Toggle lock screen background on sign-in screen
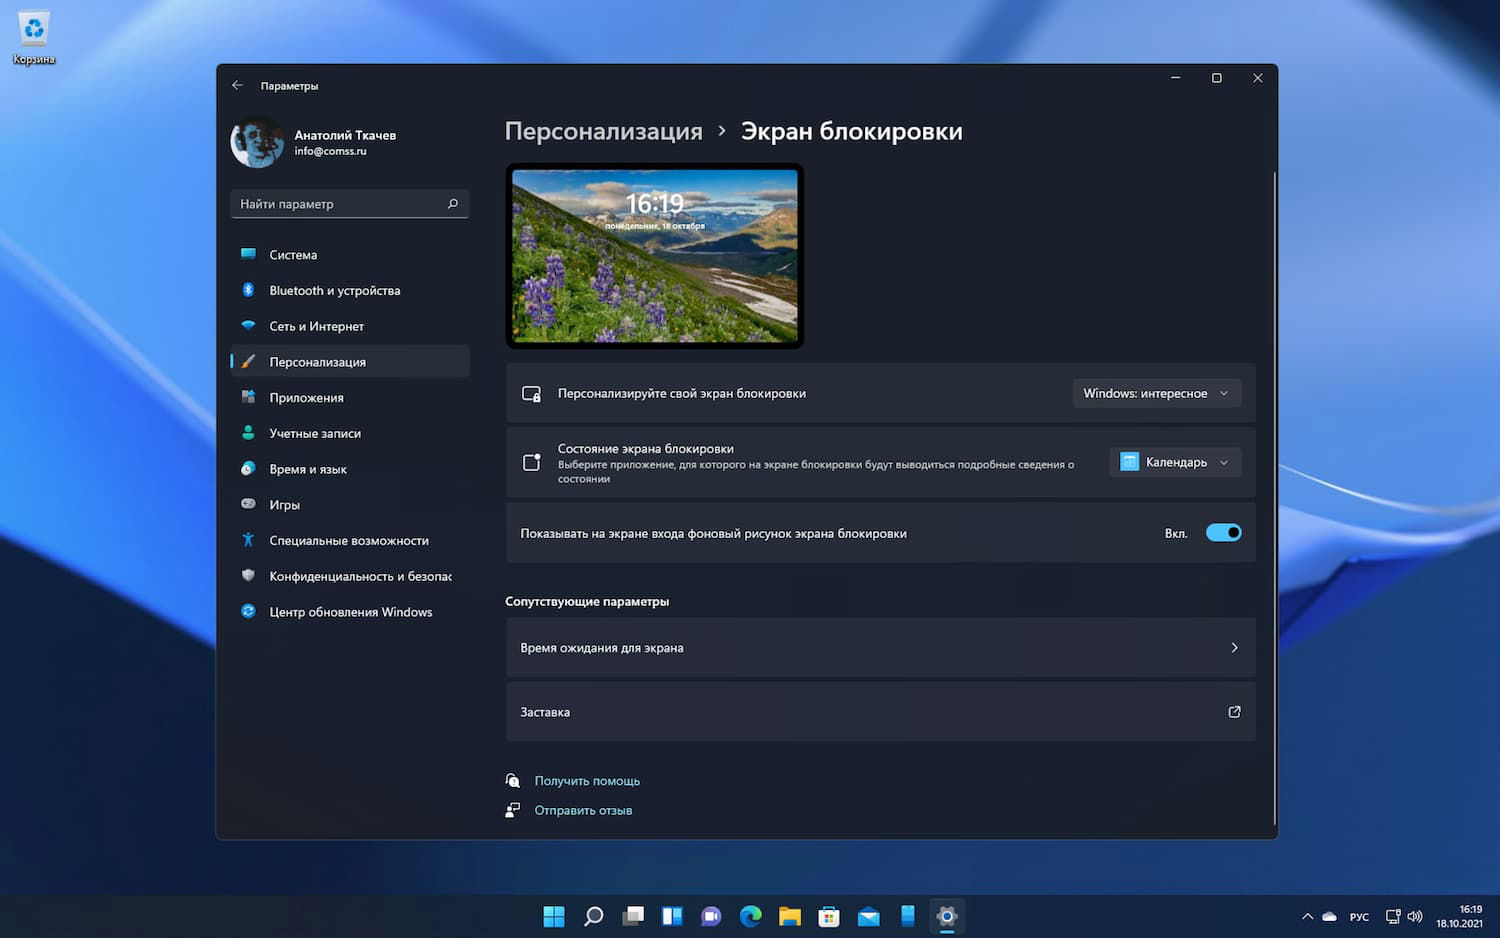 coord(1223,533)
